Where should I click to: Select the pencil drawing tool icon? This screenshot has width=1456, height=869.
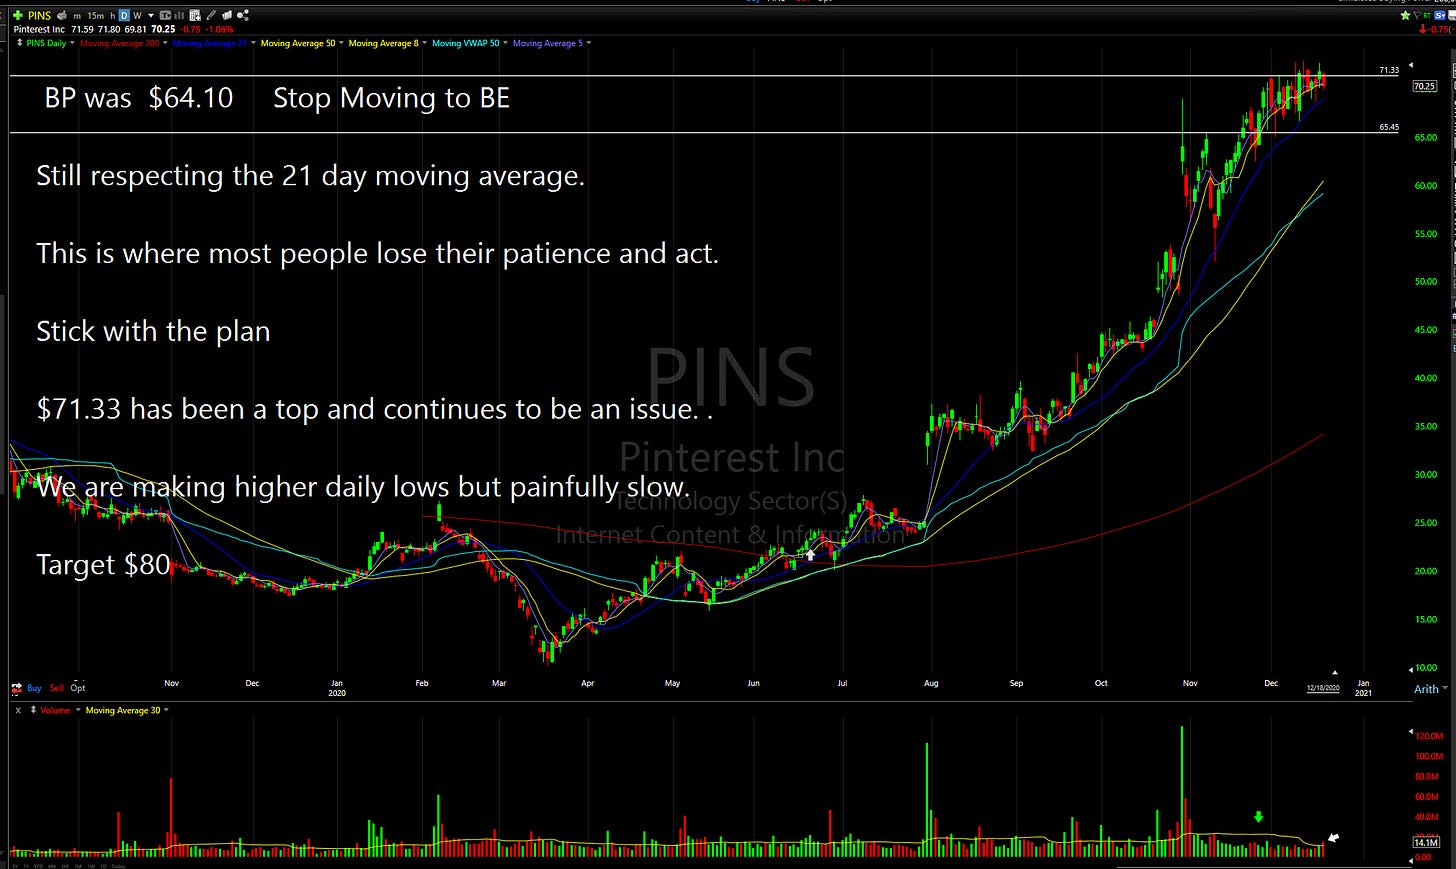(211, 15)
